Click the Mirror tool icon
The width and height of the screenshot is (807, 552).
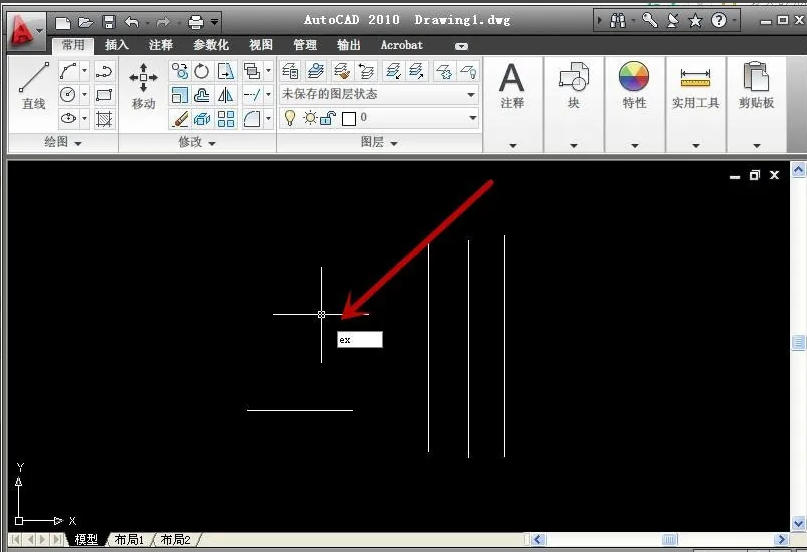click(x=226, y=95)
